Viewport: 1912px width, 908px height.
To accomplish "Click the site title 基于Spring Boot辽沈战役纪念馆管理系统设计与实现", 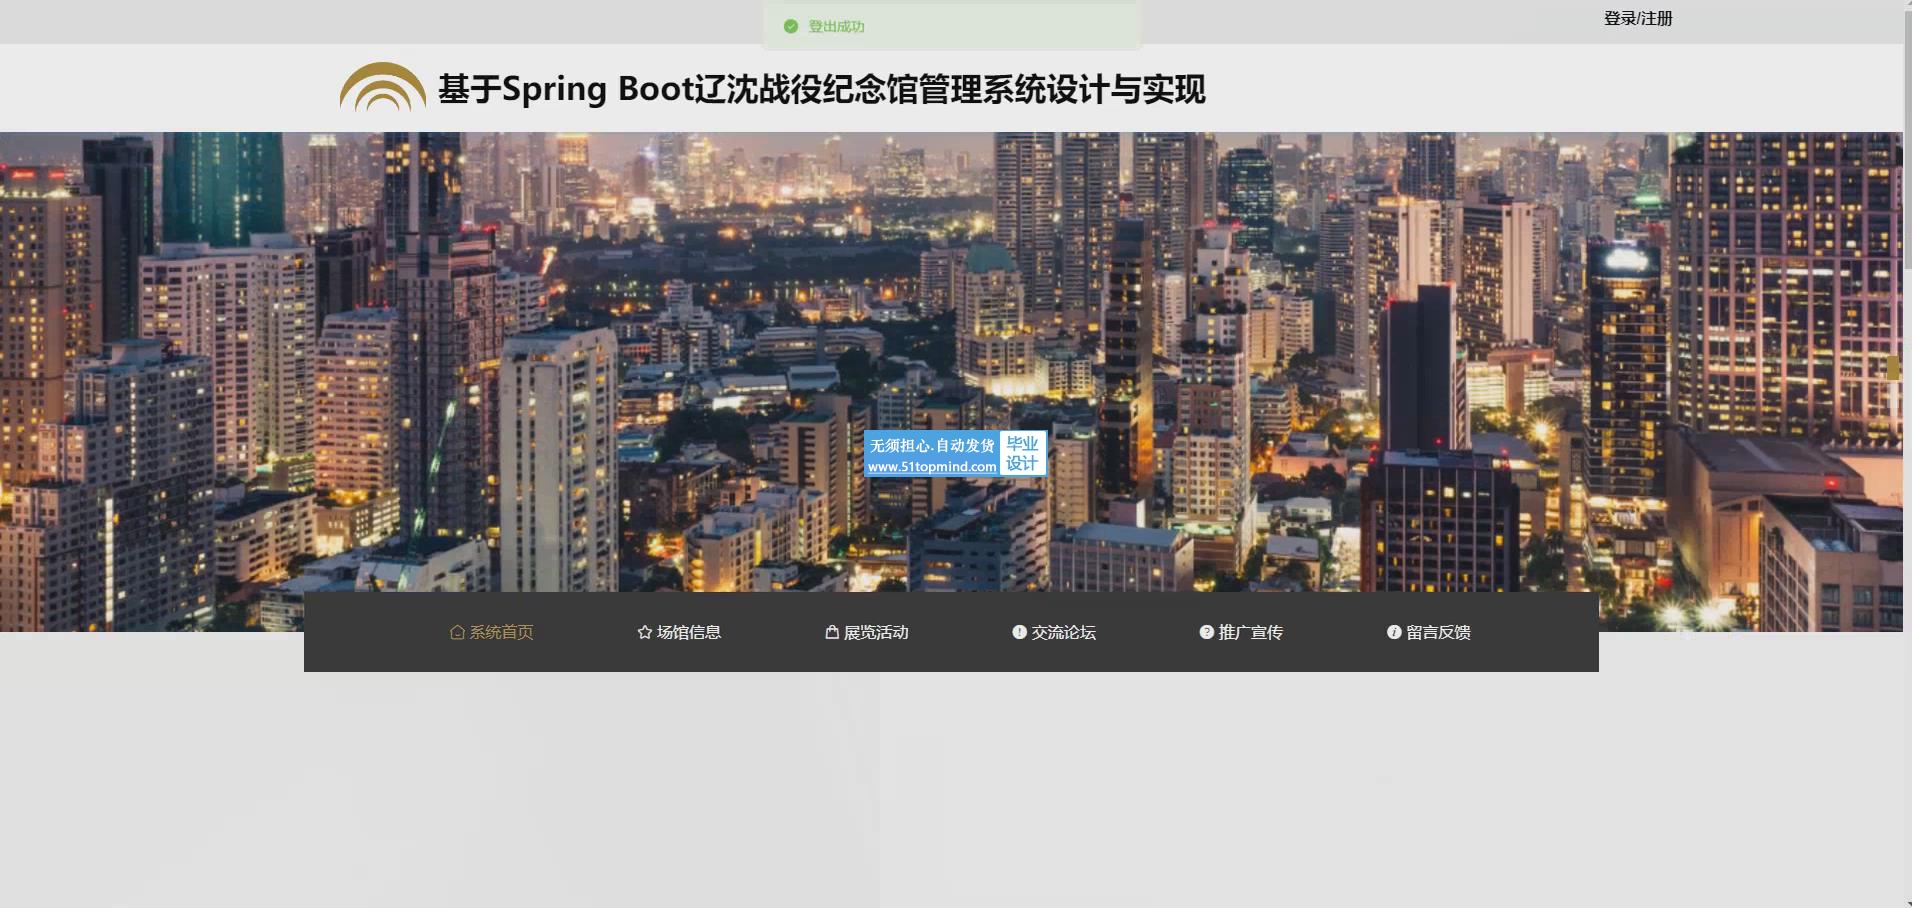I will (x=822, y=89).
